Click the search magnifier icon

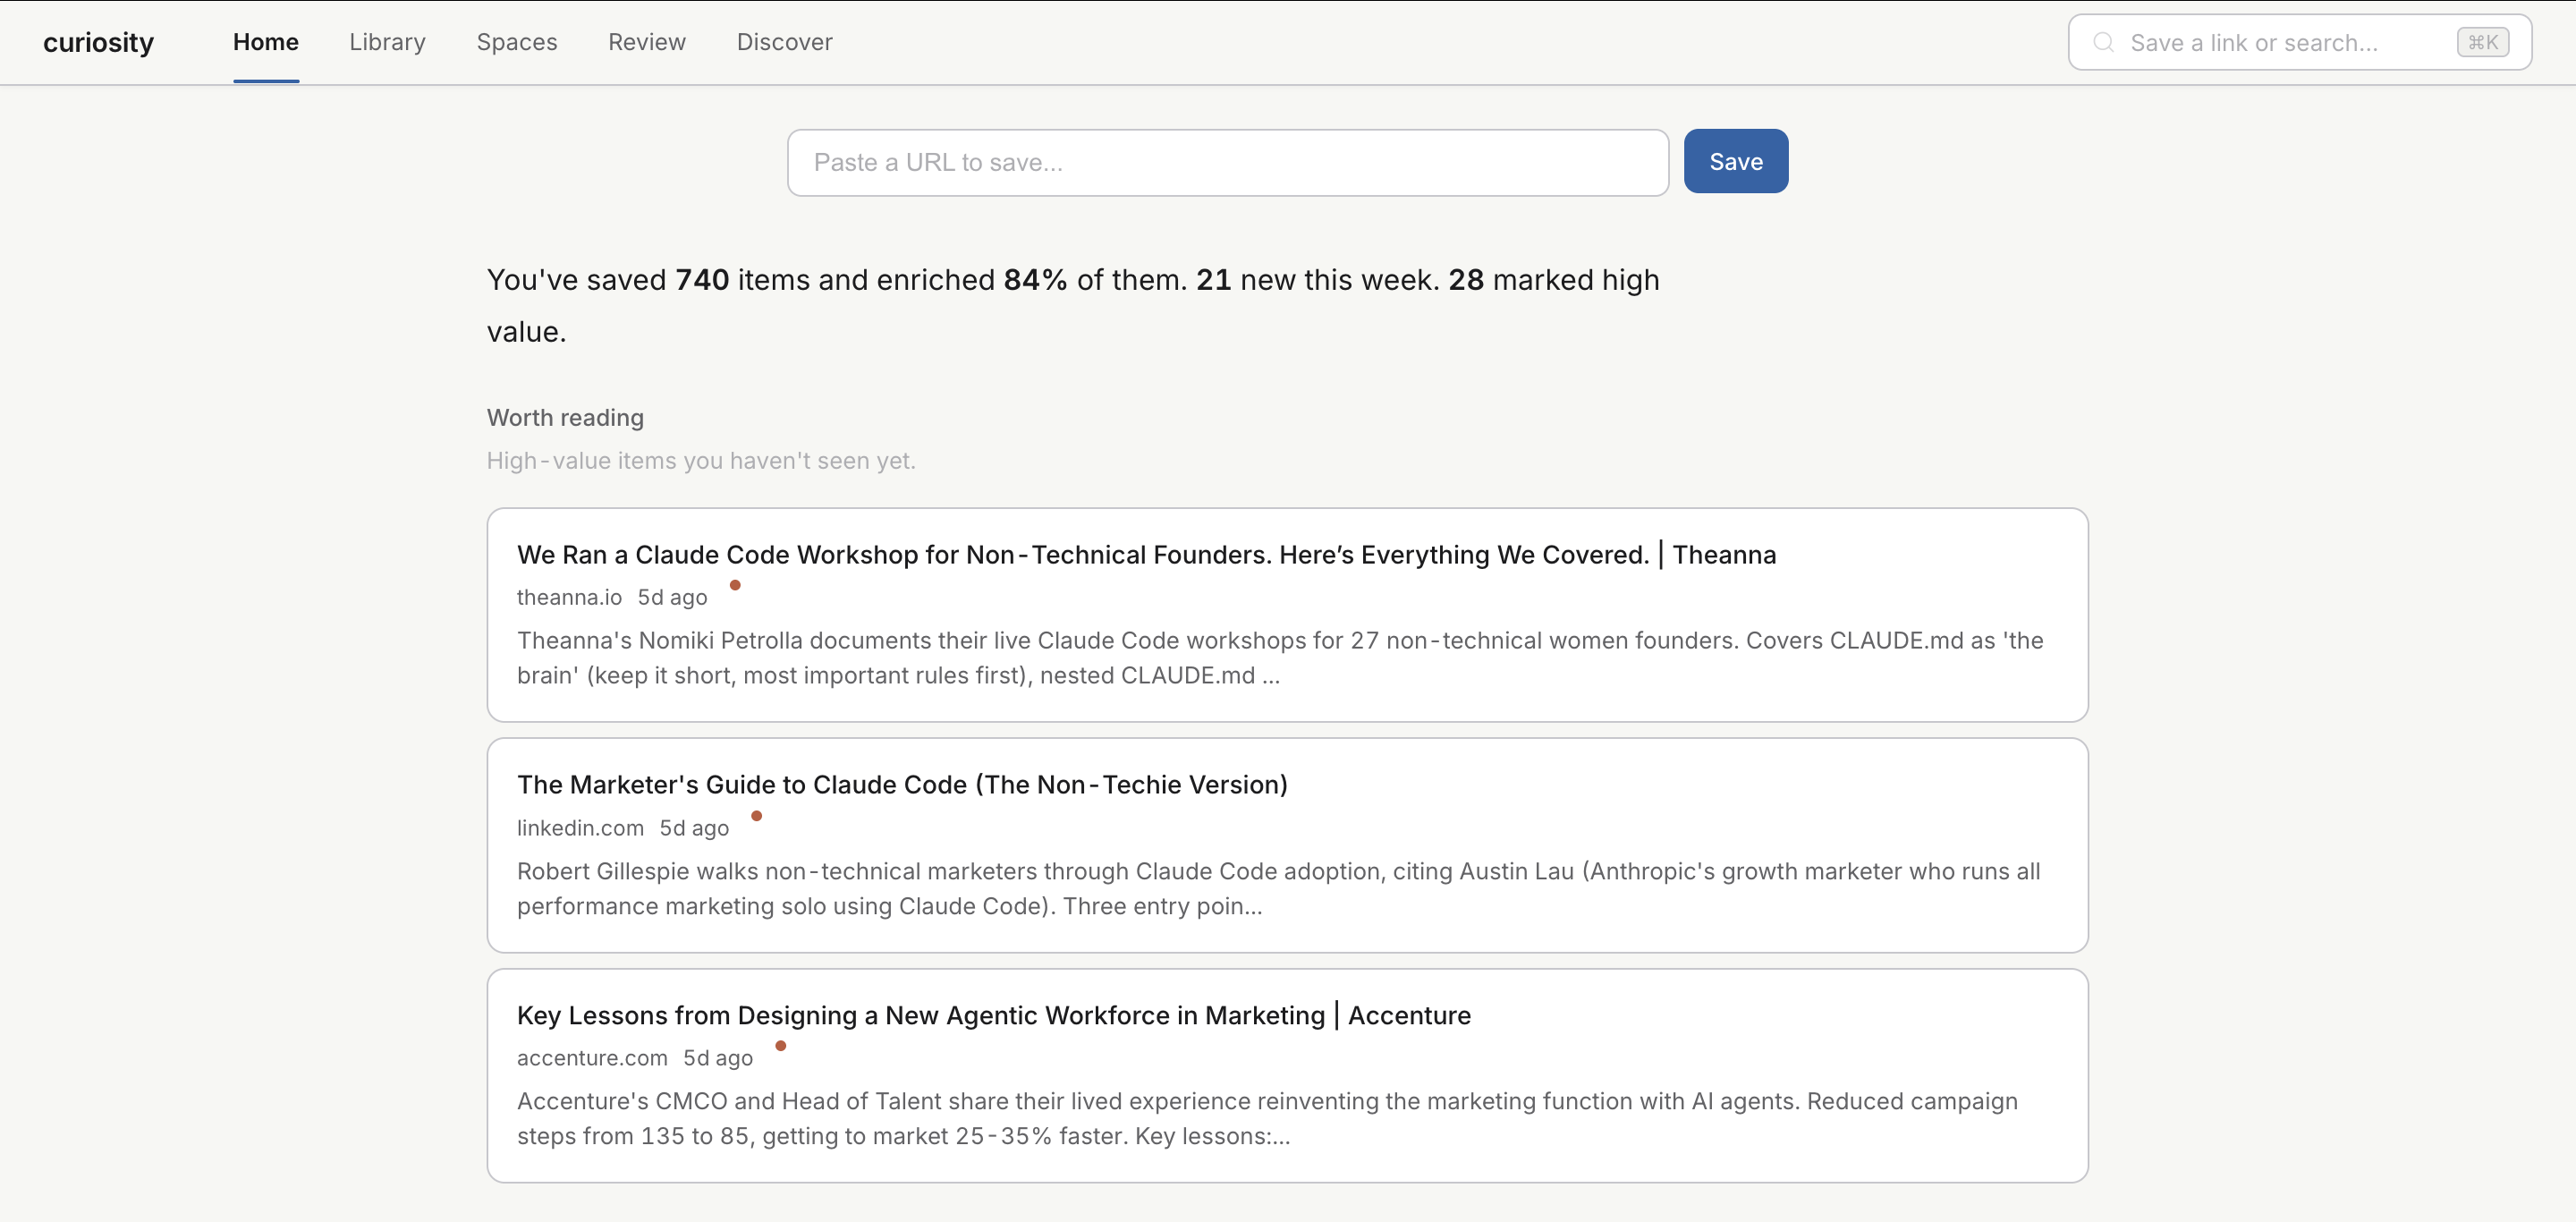[2103, 42]
